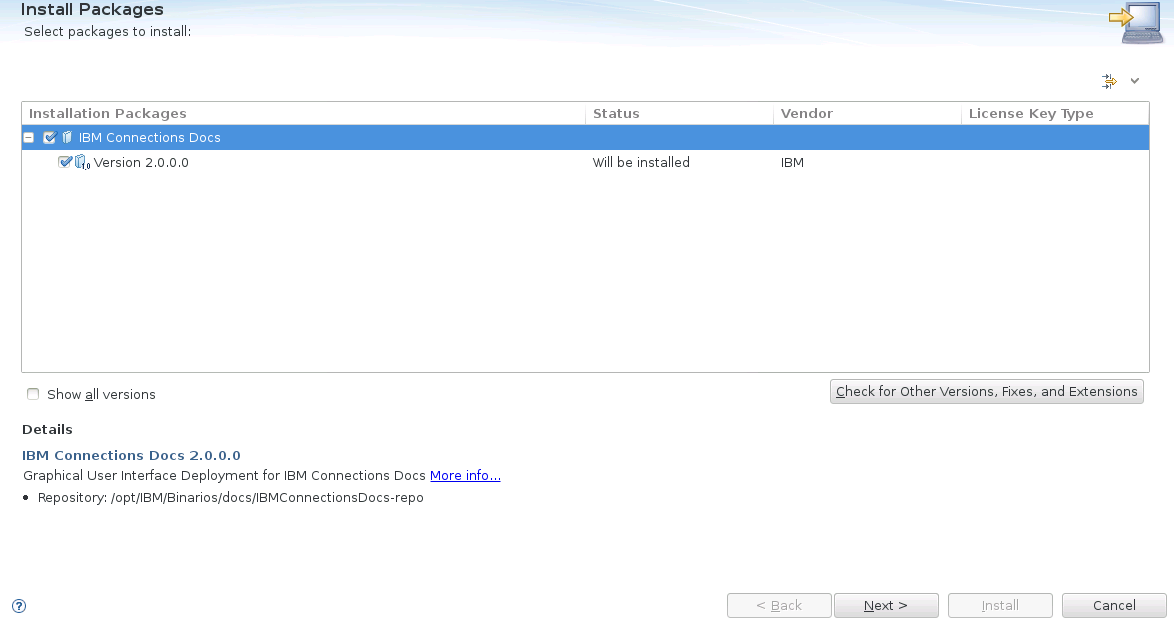This screenshot has height=623, width=1174.
Task: Click the Cancel button
Action: coord(1114,605)
